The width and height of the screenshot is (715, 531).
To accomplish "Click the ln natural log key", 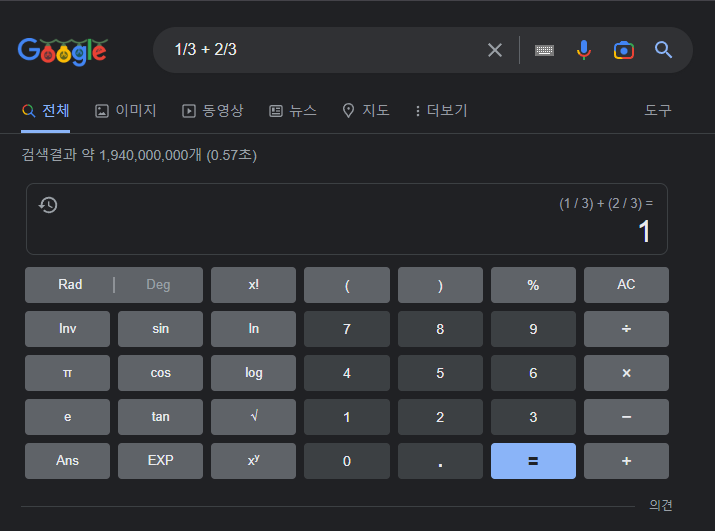I will [254, 329].
